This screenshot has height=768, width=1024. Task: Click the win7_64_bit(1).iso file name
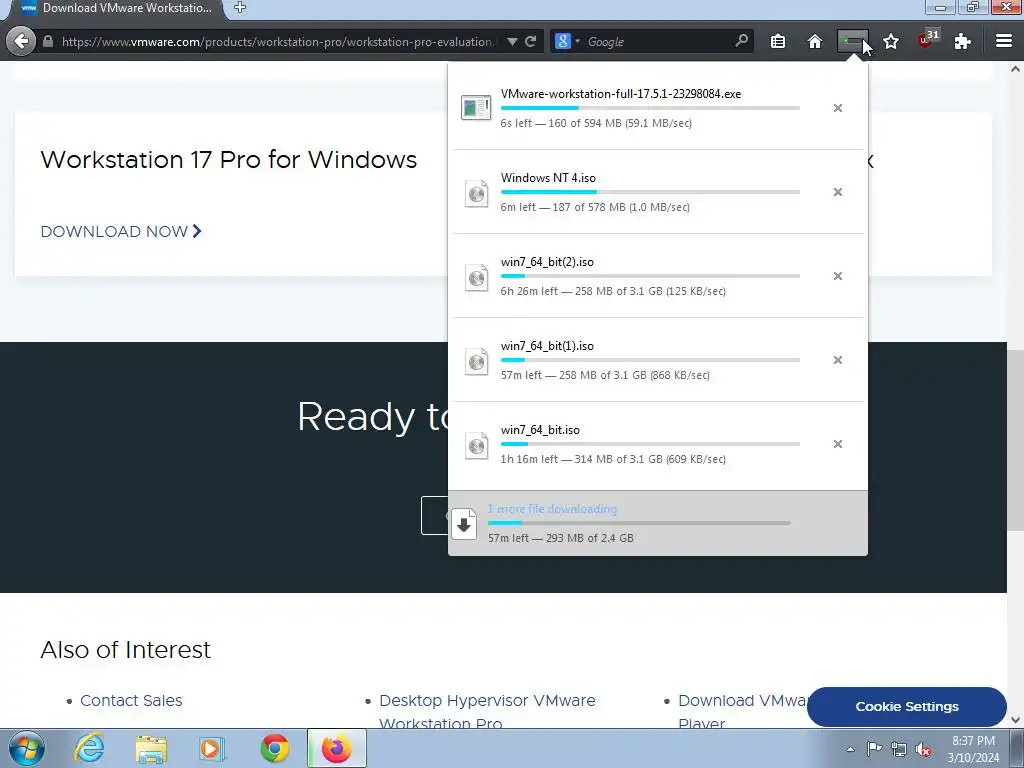(547, 346)
